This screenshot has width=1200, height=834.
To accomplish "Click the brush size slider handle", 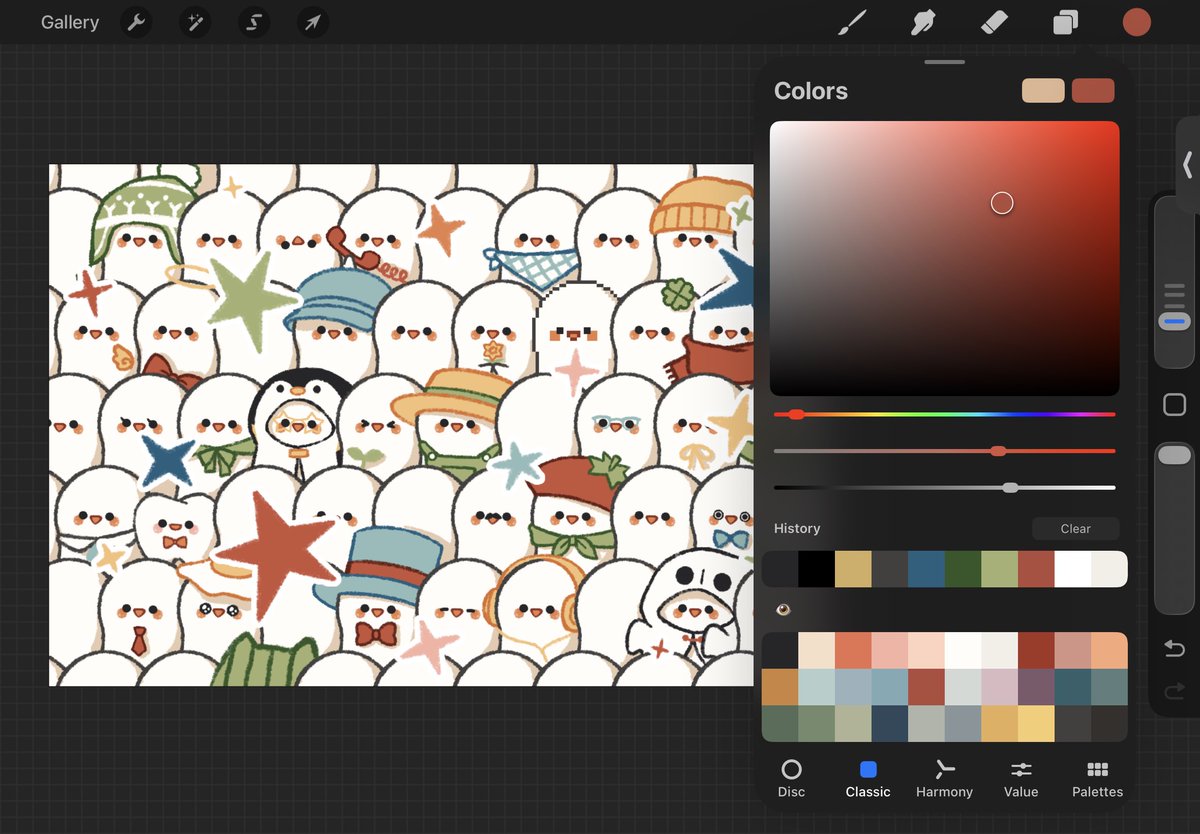I will tap(1174, 322).
